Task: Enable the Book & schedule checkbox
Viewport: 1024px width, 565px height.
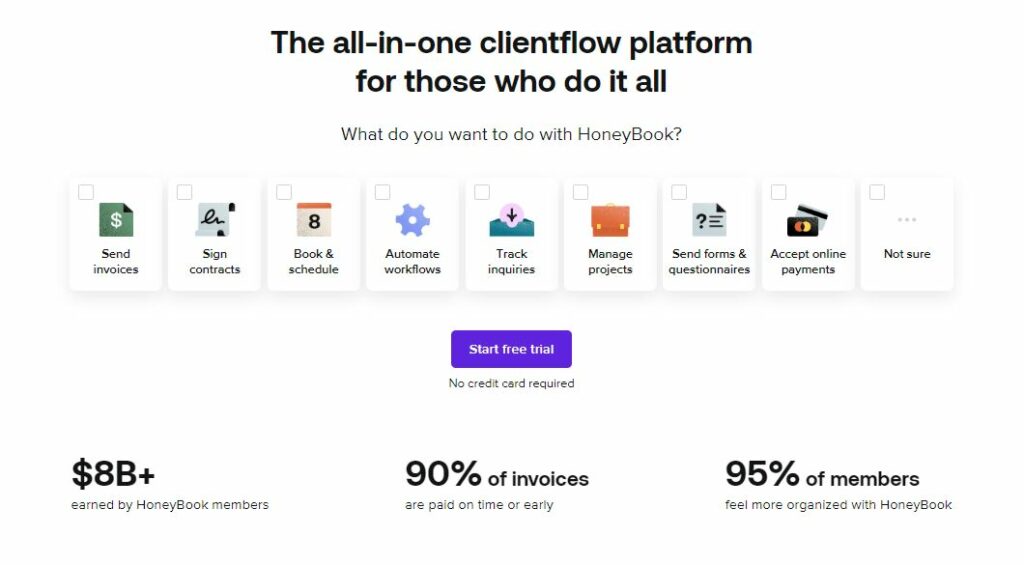Action: (x=284, y=192)
